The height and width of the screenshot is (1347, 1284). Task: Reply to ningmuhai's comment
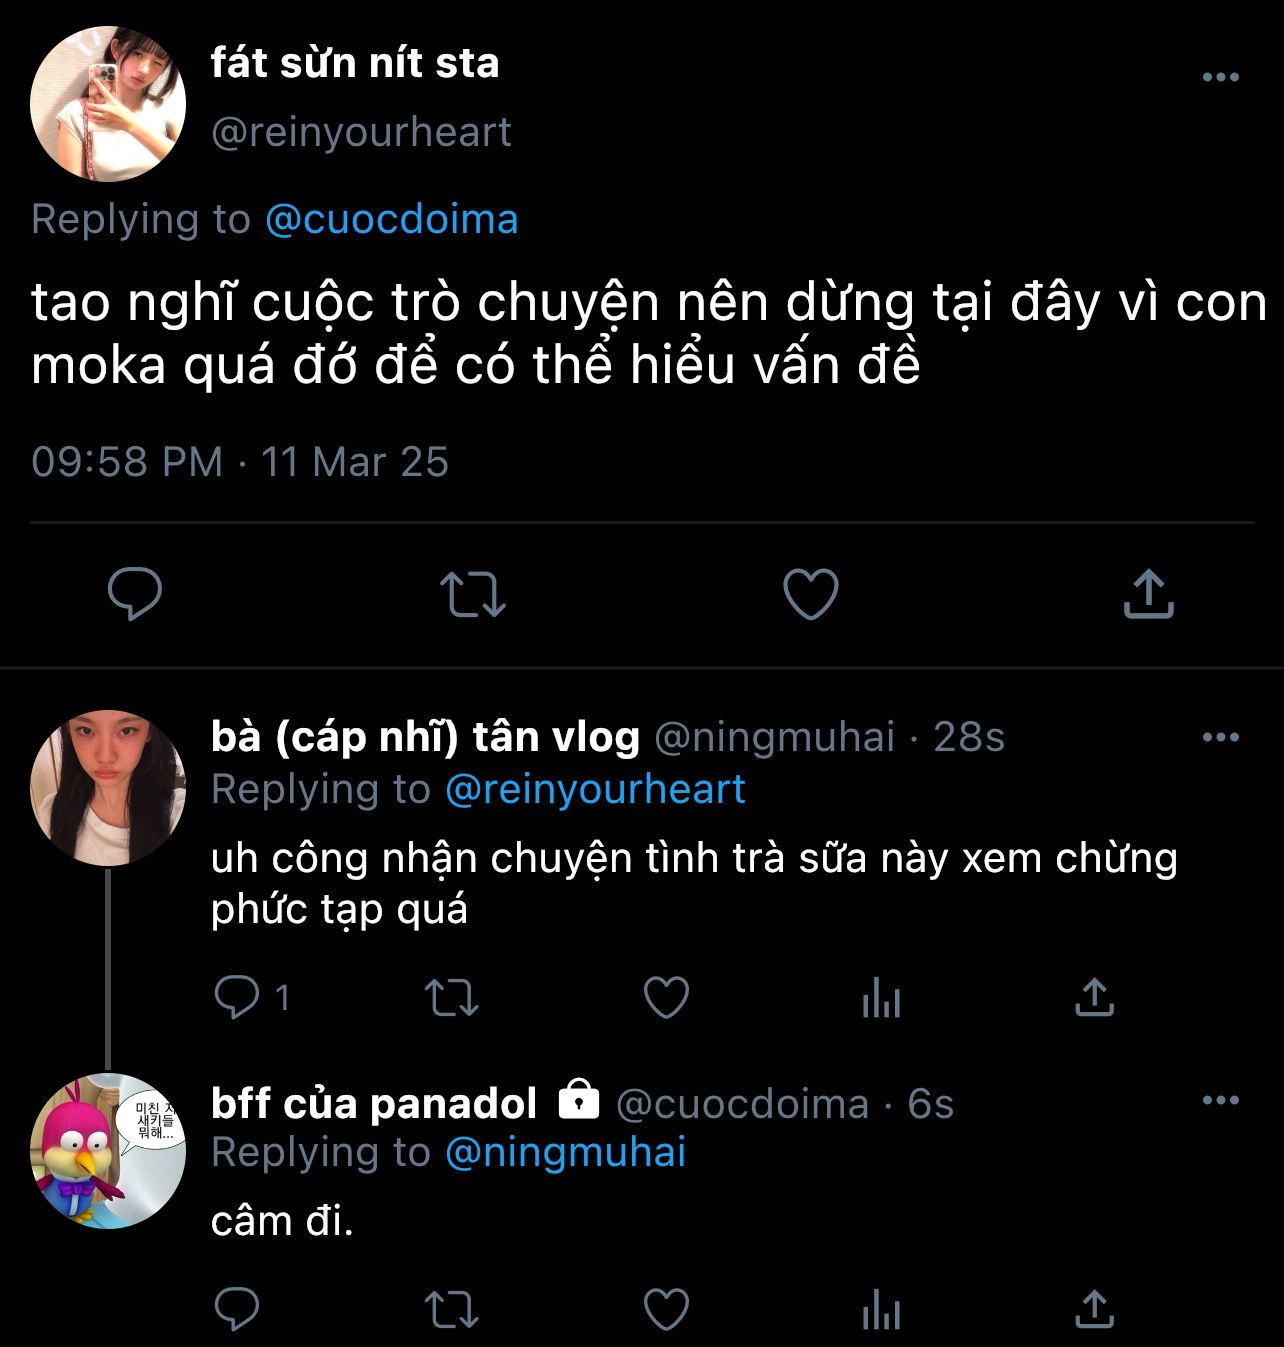pyautogui.click(x=238, y=997)
